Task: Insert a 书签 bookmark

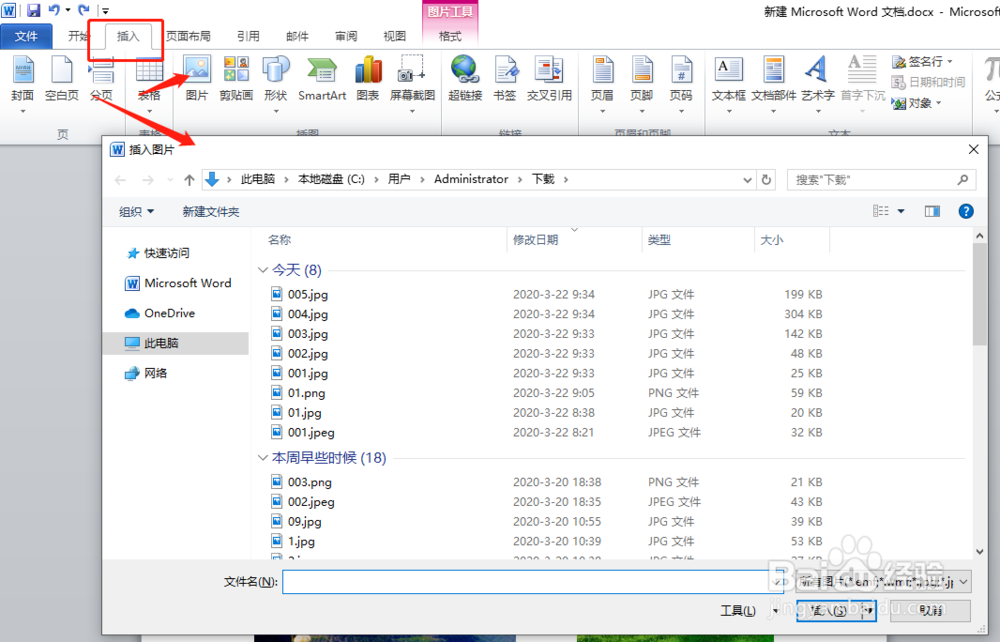Action: (x=504, y=79)
